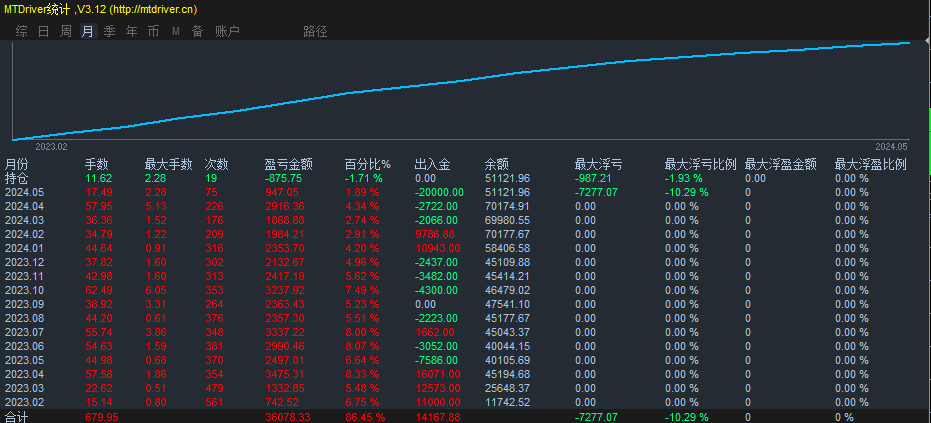Screen dimensions: 931x423
Task: Select the 2023.09 month row
Action: (x=465, y=304)
